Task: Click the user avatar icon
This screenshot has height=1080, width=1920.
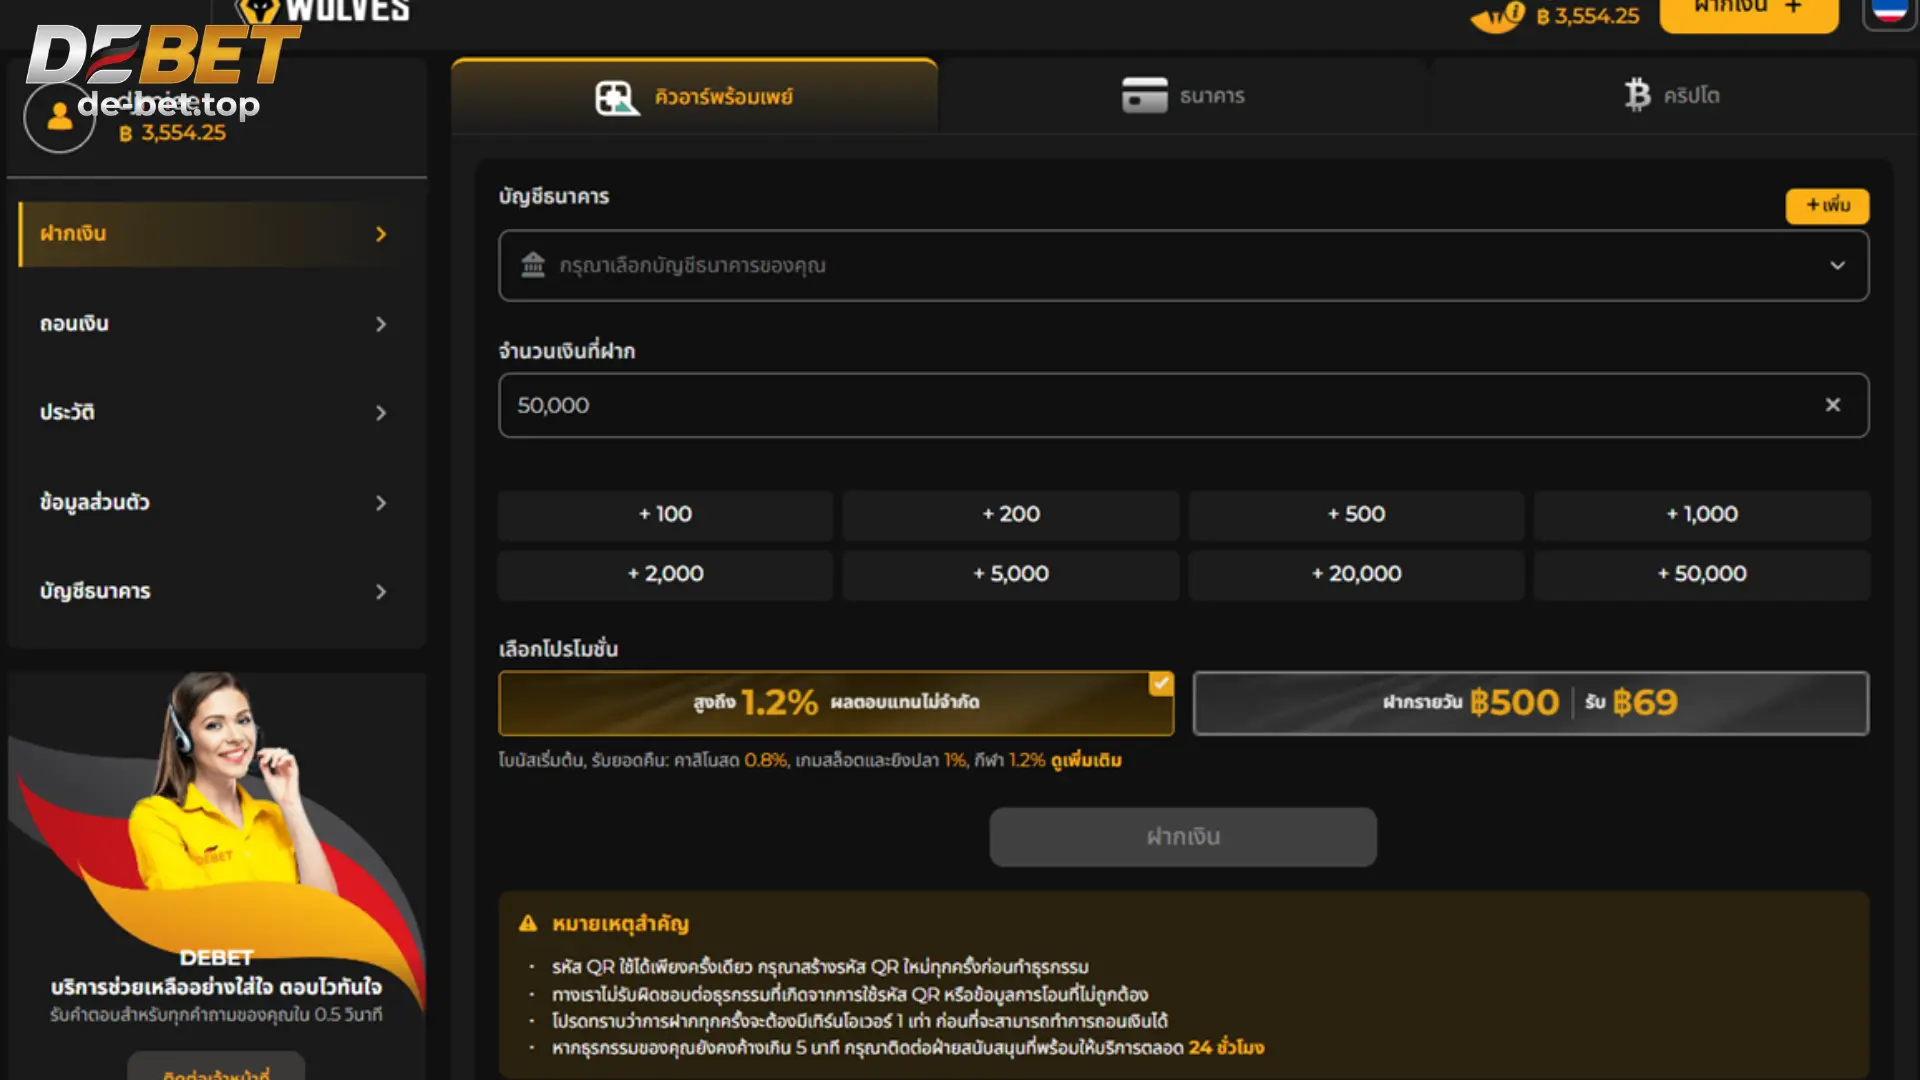Action: coord(59,117)
